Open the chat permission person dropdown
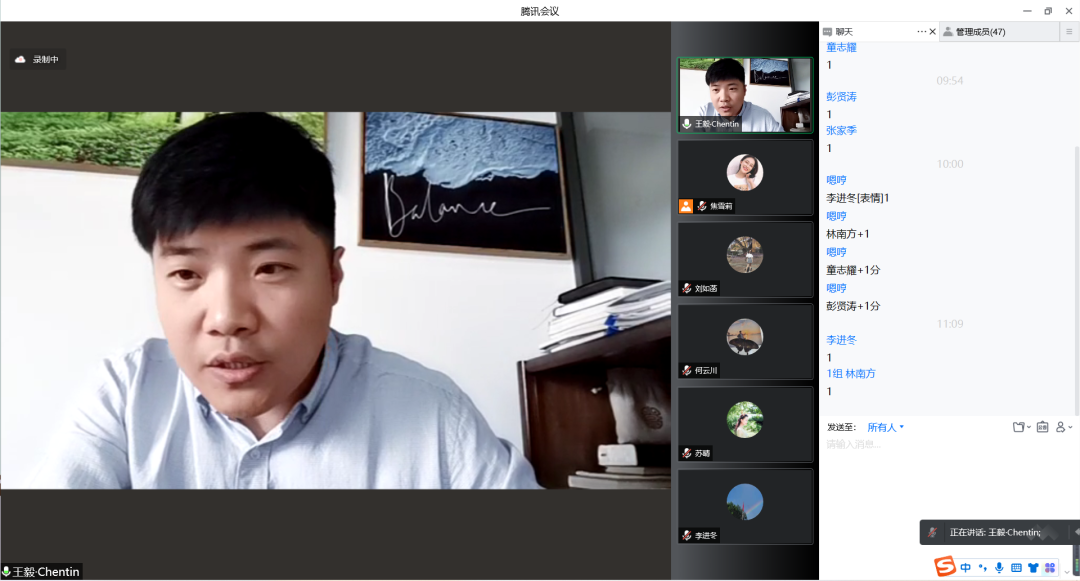Viewport: 1080px width, 581px height. point(1063,427)
